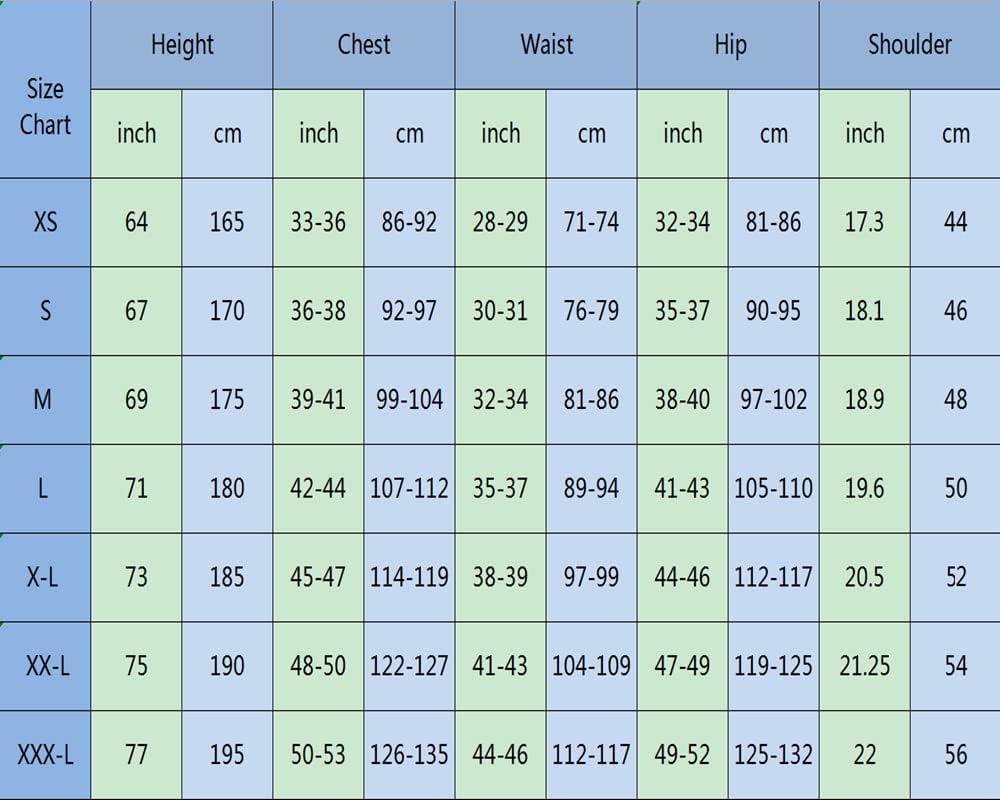Viewport: 1000px width, 800px height.
Task: Click the Shoulder column header
Action: 909,45
